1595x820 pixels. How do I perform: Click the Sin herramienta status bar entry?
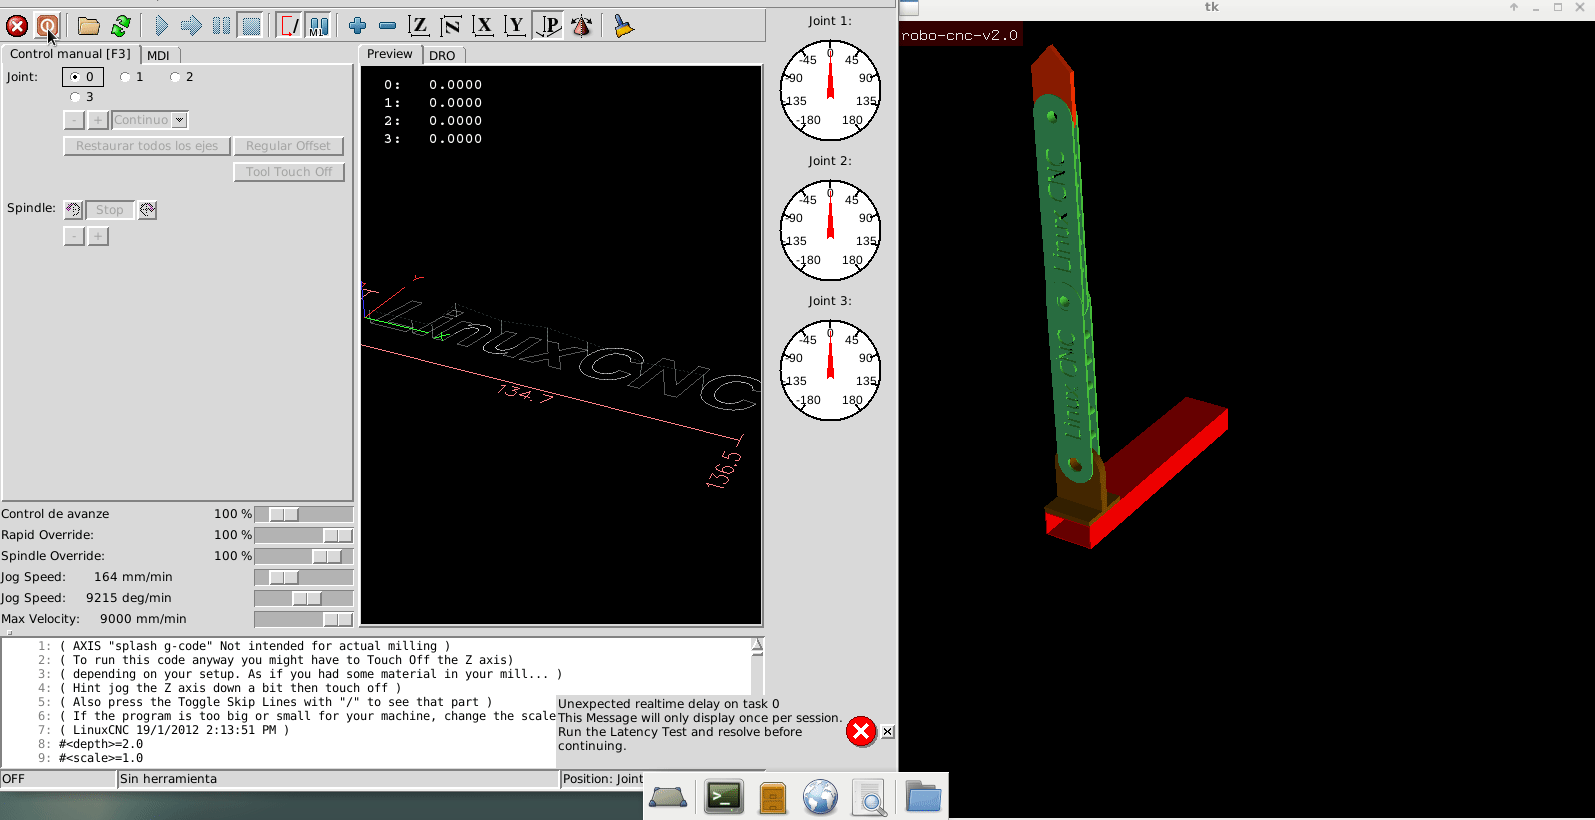pyautogui.click(x=338, y=779)
